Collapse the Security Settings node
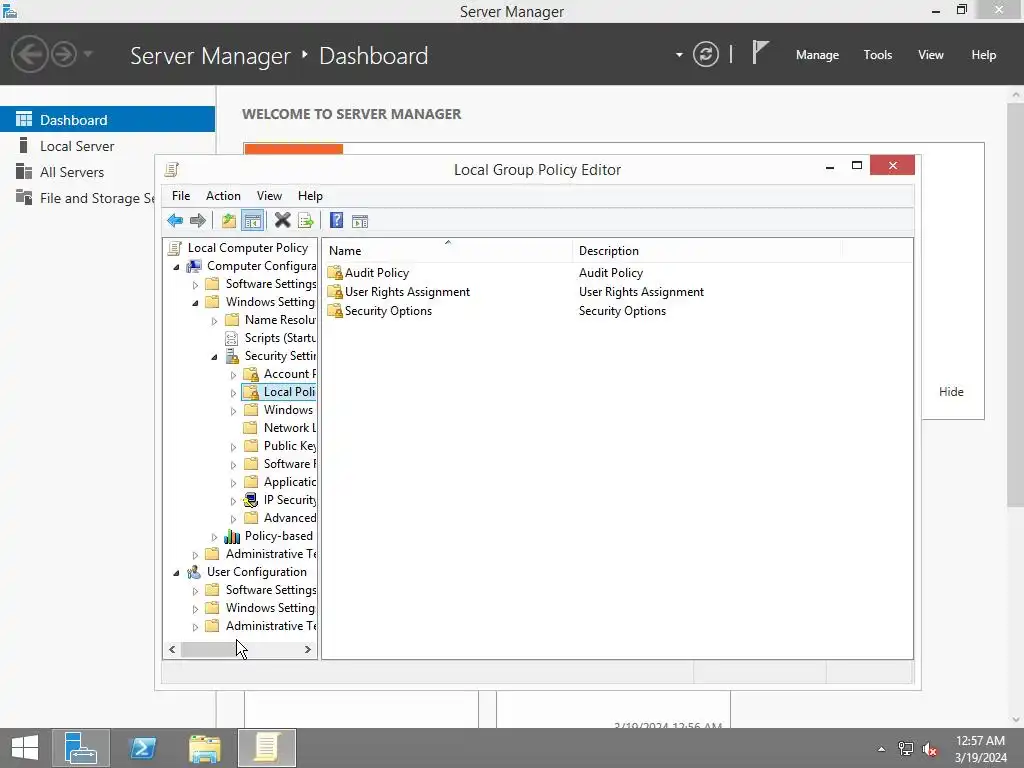This screenshot has height=768, width=1024. coord(214,357)
